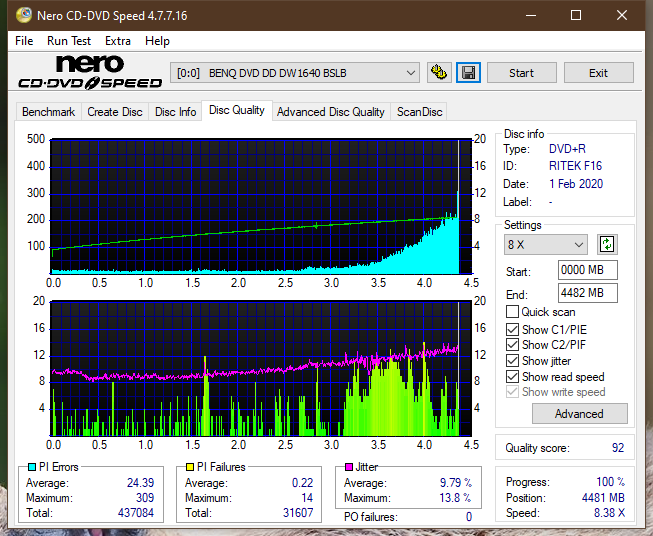Click the PIF and jitter graph area
Viewport: 653px width, 536px height.
point(261,369)
